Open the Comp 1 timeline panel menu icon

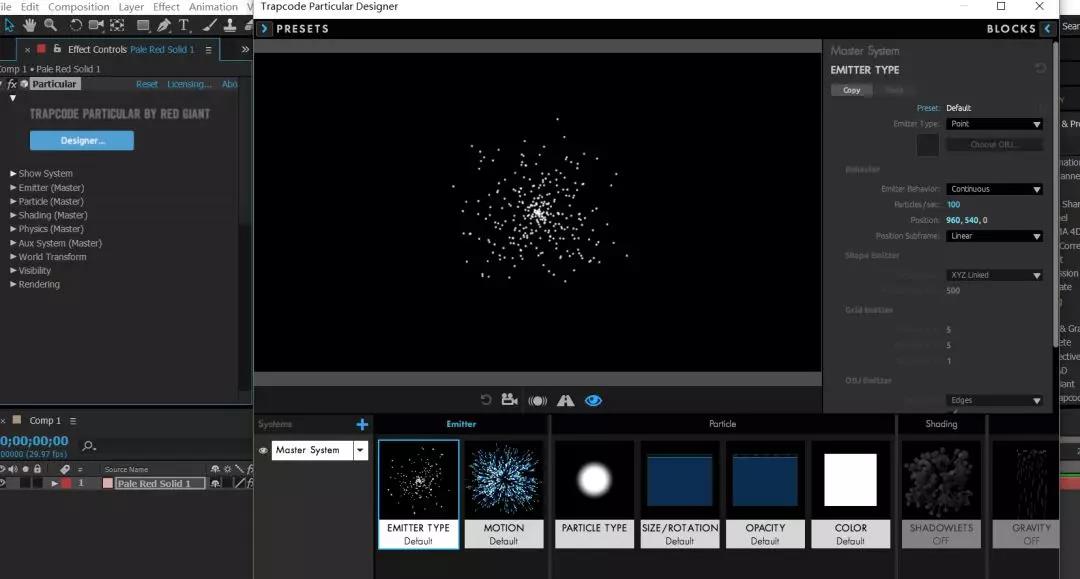(x=73, y=421)
